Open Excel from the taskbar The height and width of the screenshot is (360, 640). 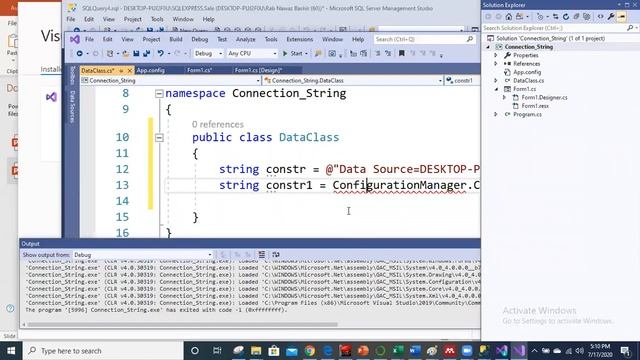point(398,351)
